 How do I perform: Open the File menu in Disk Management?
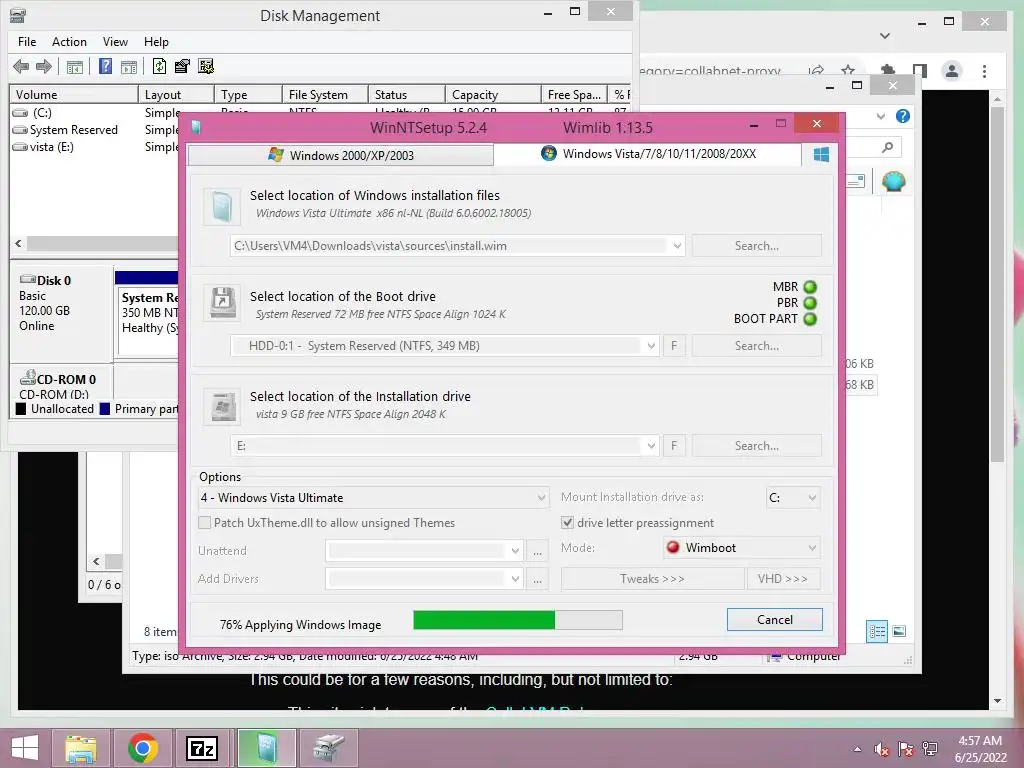pyautogui.click(x=27, y=42)
